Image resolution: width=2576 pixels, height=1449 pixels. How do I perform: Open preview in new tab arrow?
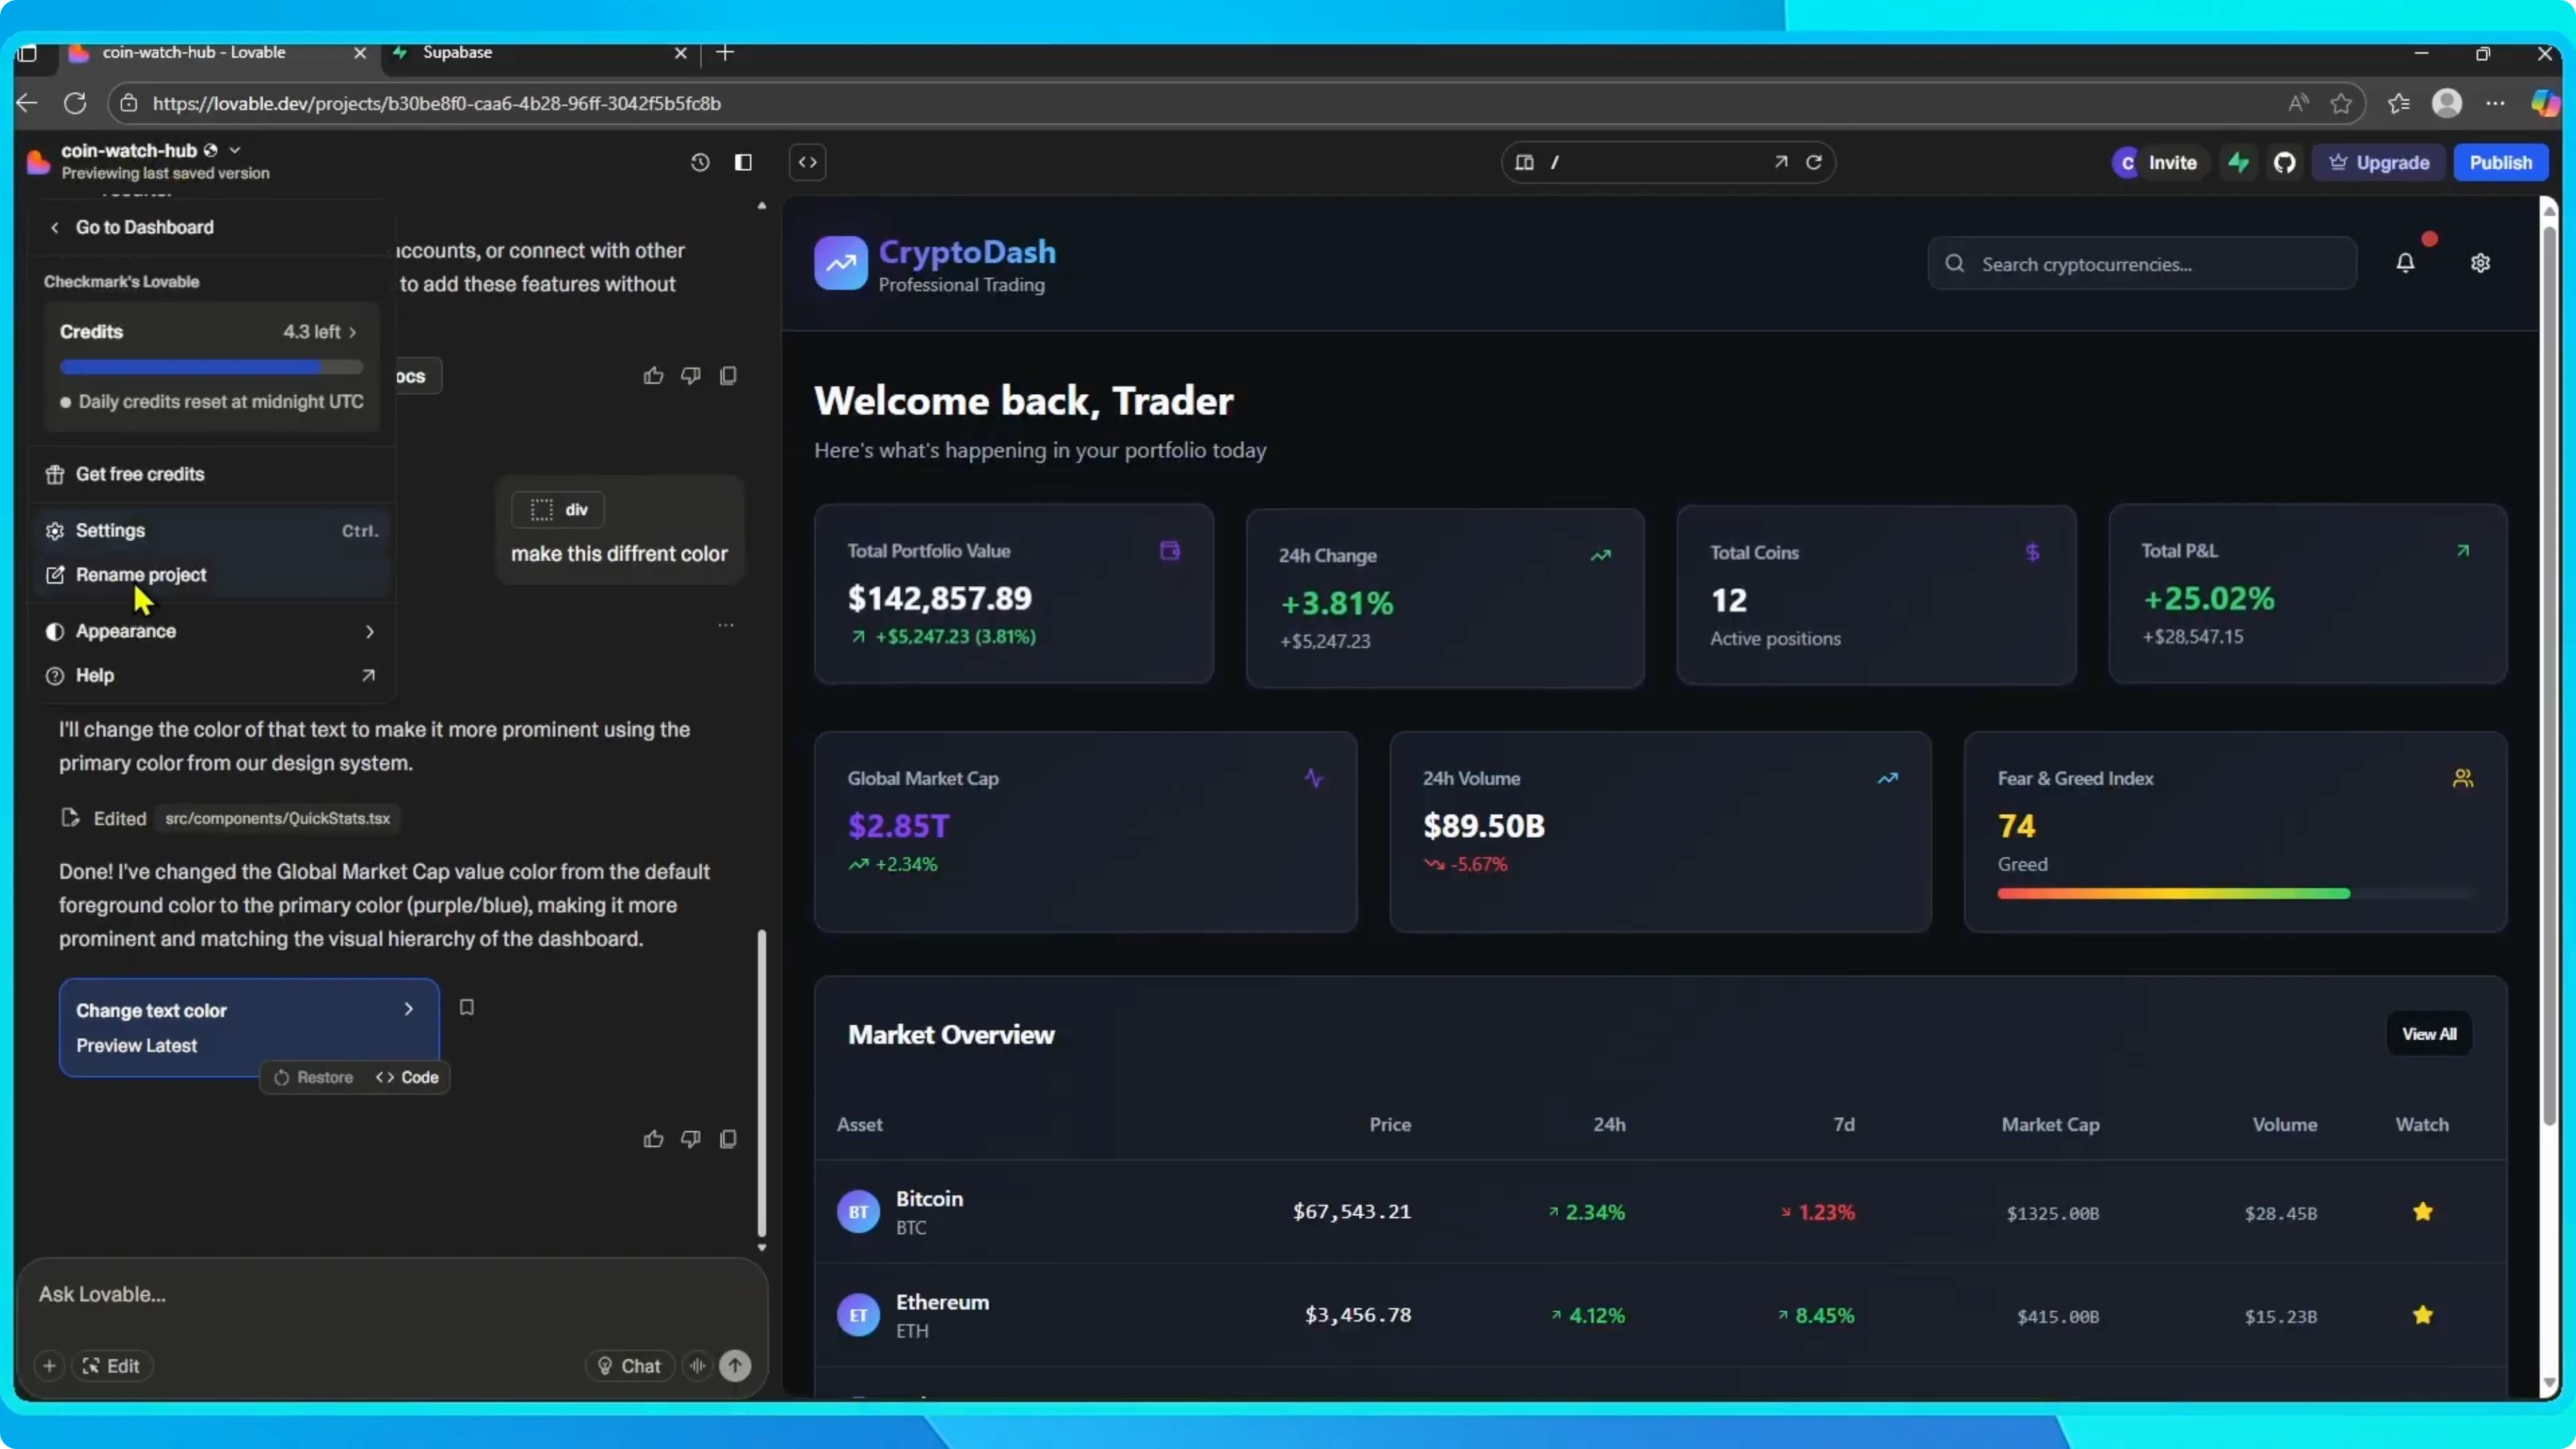point(1781,162)
